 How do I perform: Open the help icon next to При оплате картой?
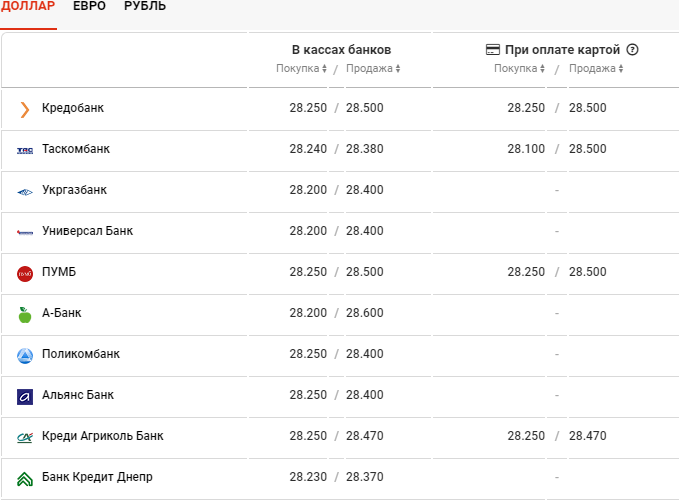pos(632,50)
